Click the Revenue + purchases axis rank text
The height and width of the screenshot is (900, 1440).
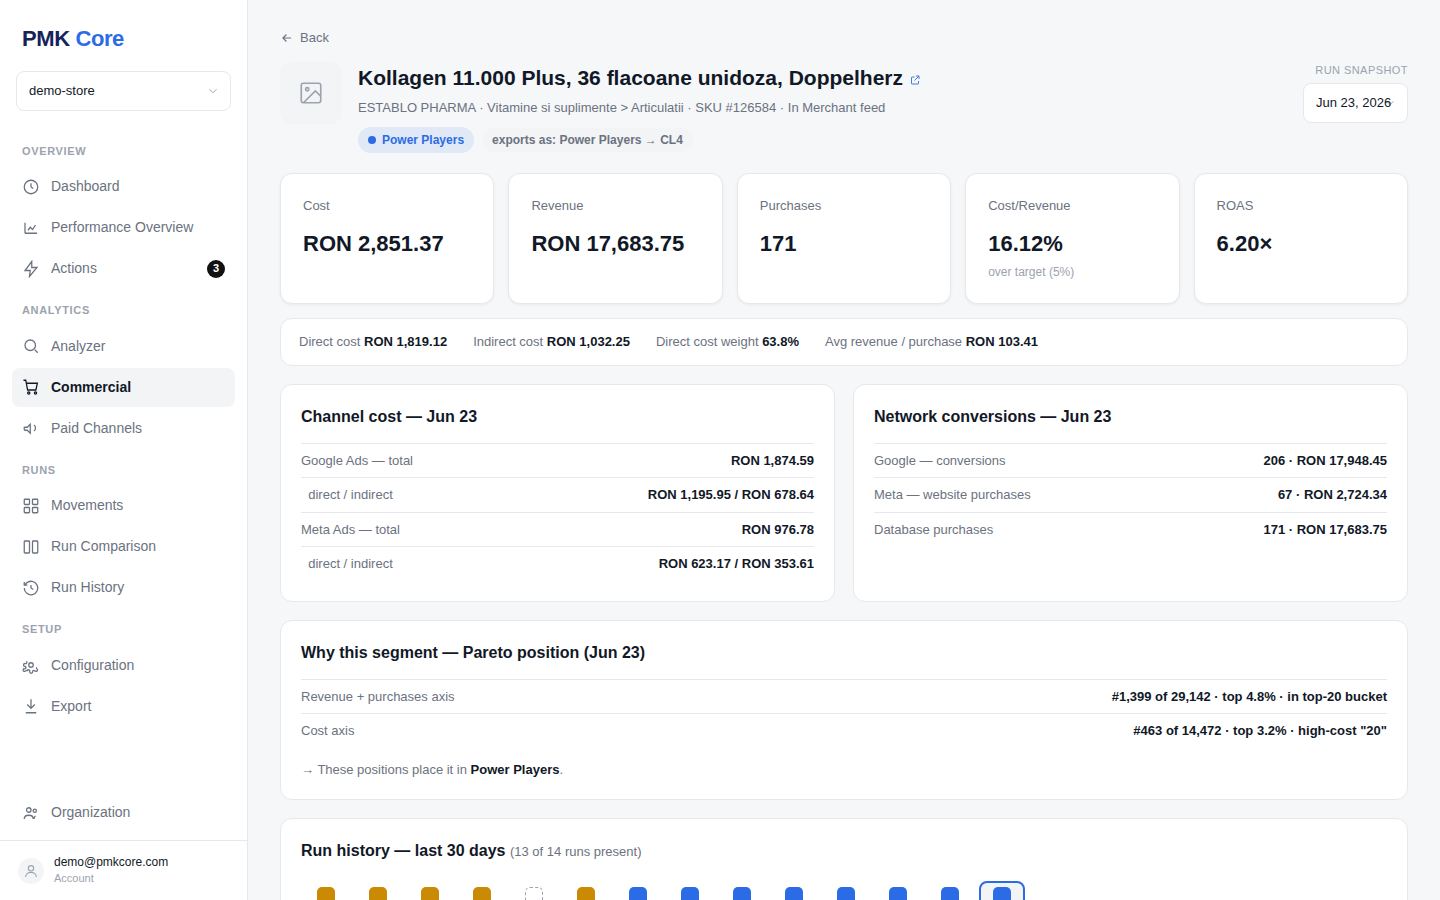click(x=1249, y=697)
